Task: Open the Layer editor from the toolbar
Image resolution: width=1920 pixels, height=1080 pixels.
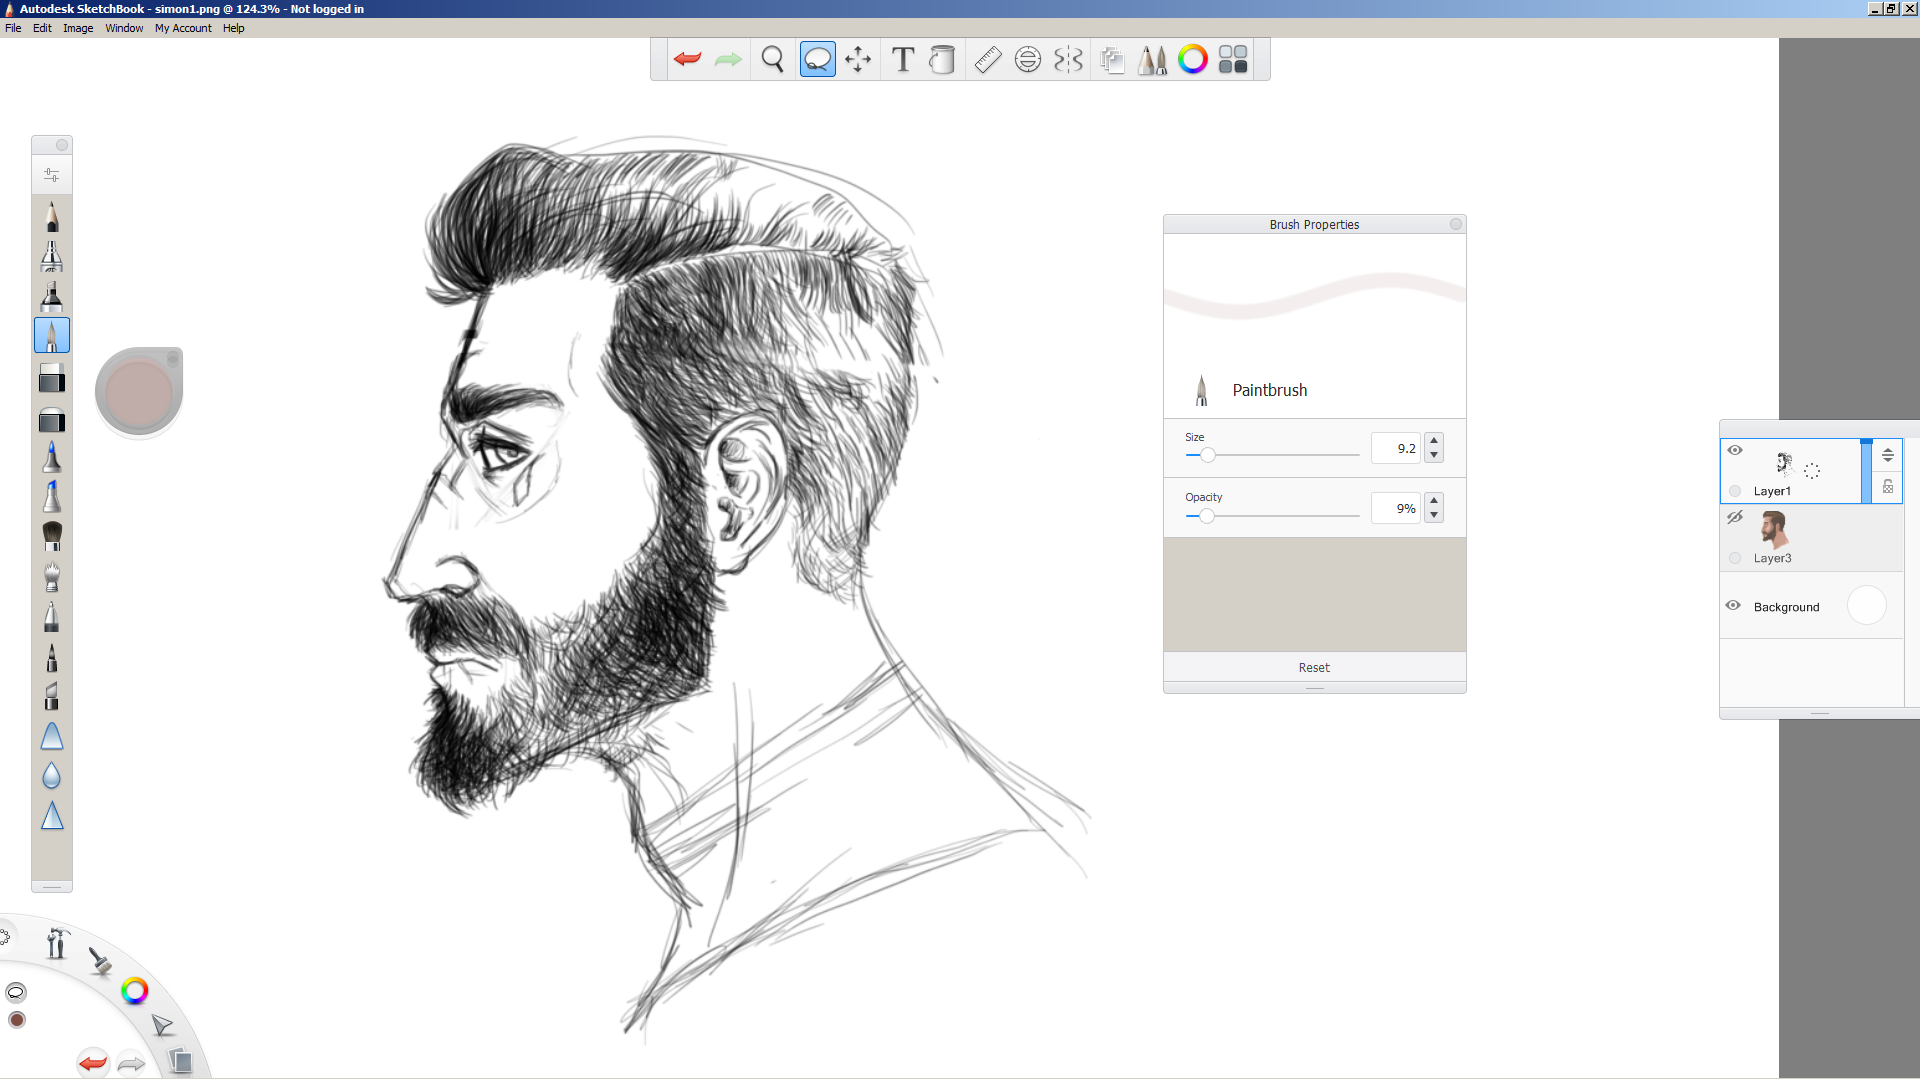Action: click(1112, 59)
